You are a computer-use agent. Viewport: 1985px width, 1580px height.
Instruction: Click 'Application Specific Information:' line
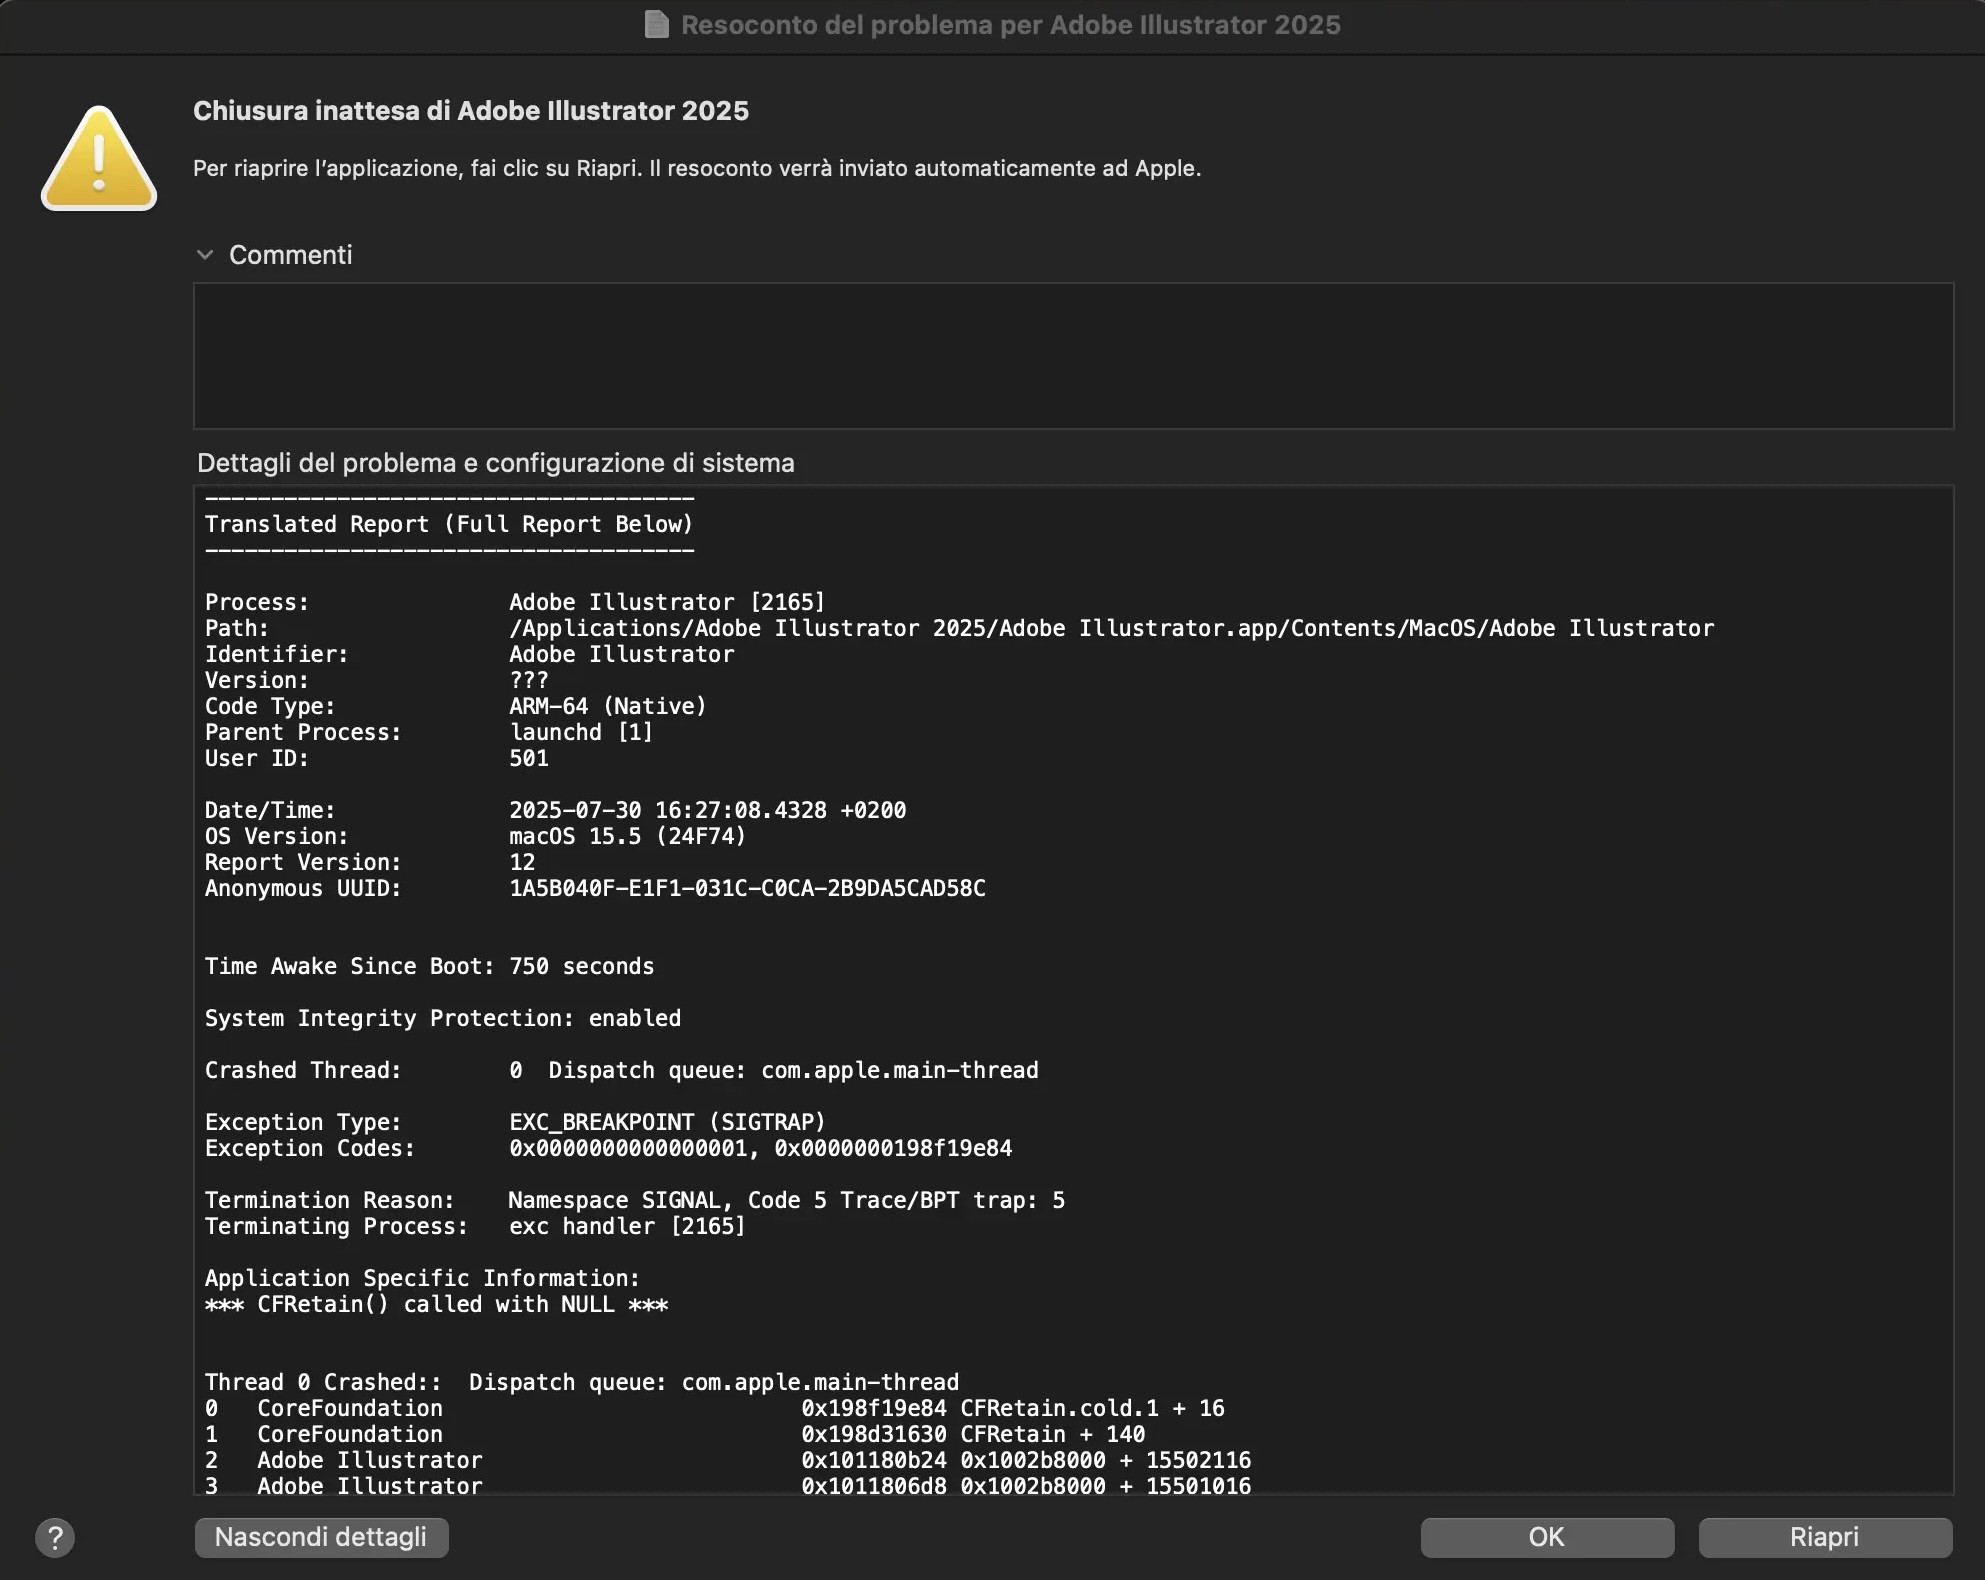coord(422,1278)
